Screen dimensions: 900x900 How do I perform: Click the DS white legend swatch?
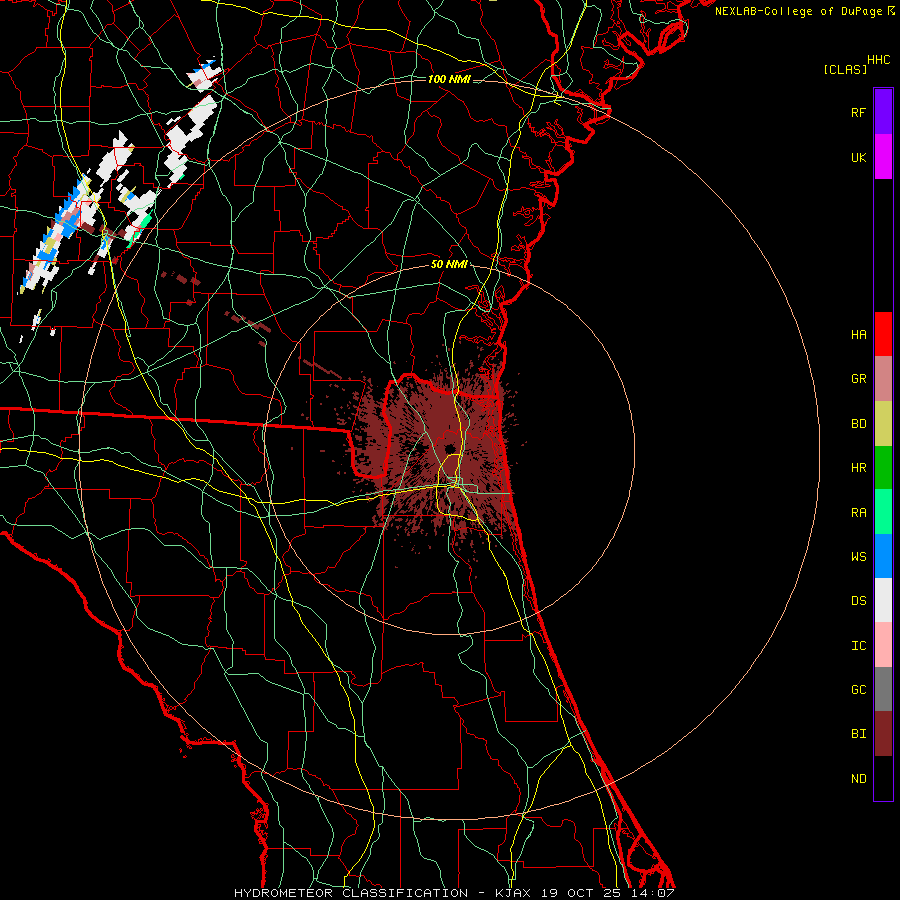pyautogui.click(x=883, y=600)
